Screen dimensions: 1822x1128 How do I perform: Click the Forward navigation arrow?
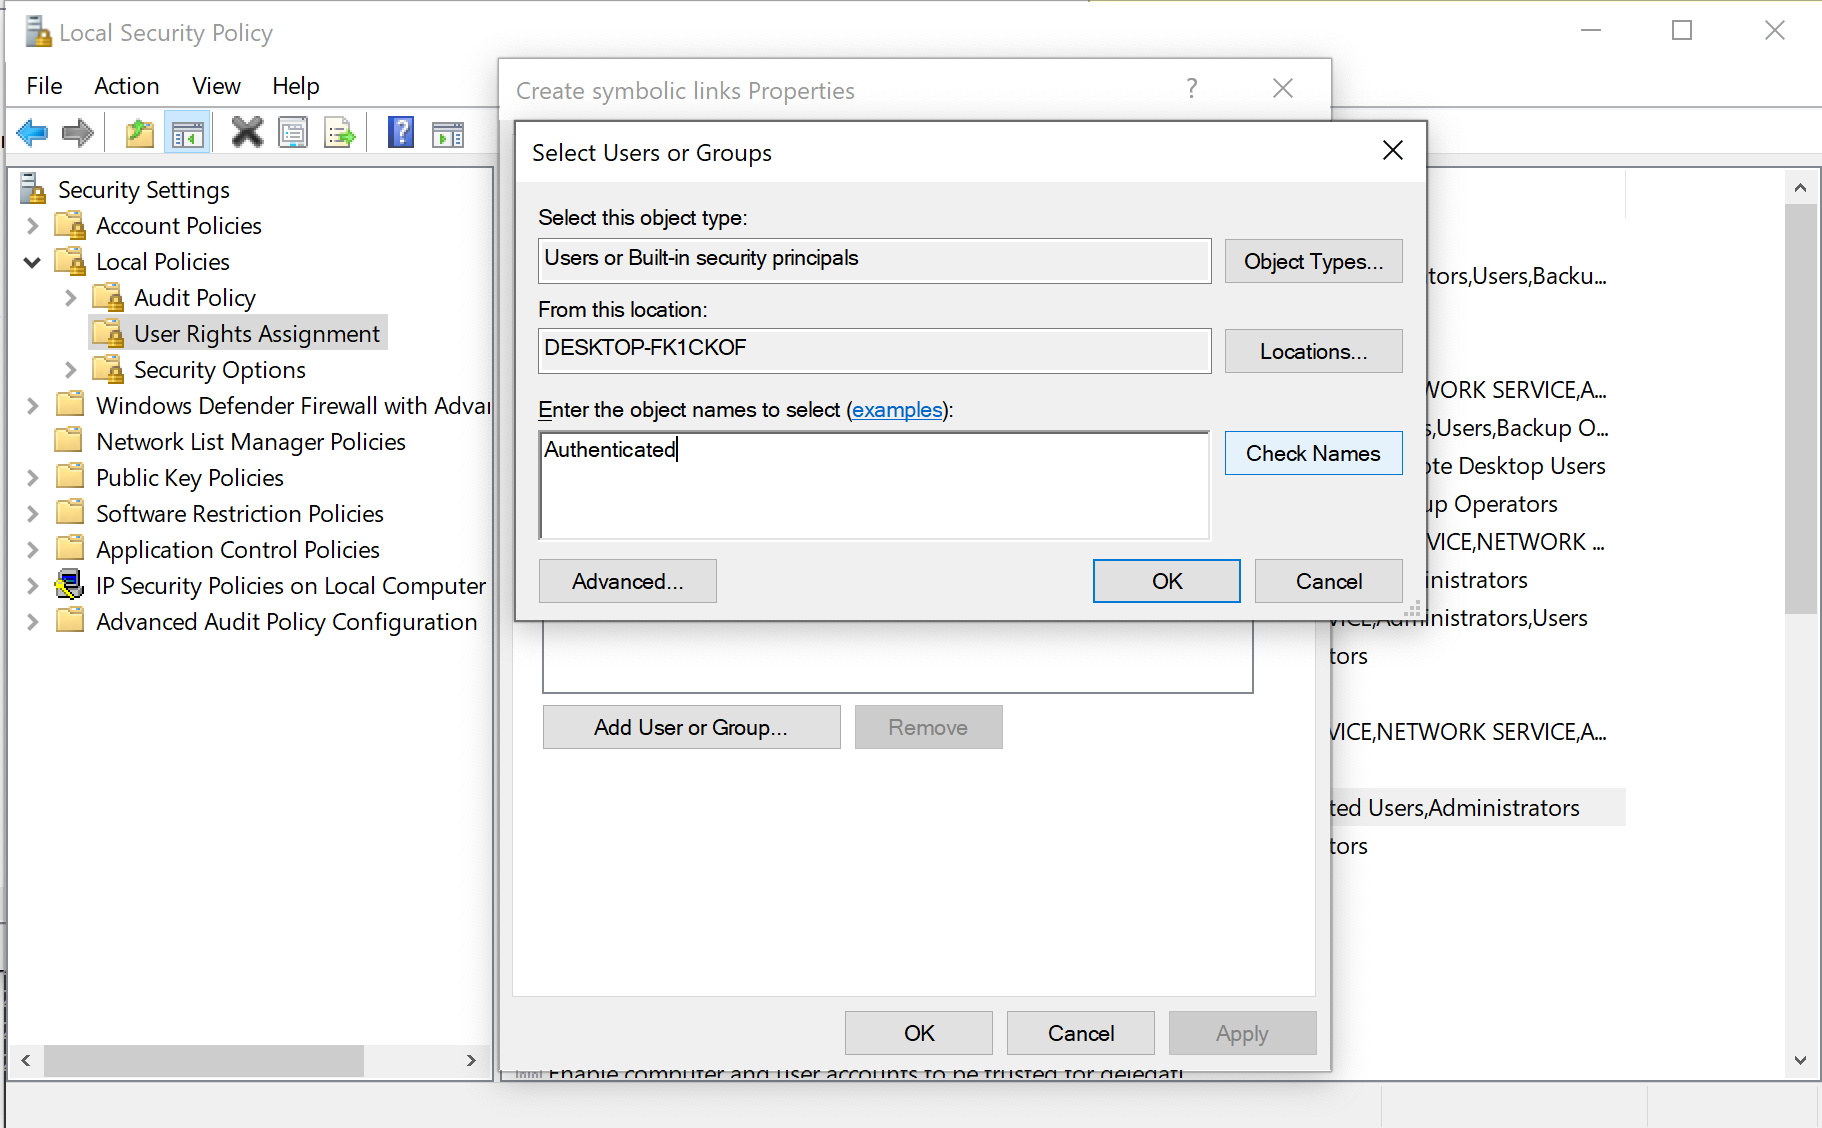77,132
